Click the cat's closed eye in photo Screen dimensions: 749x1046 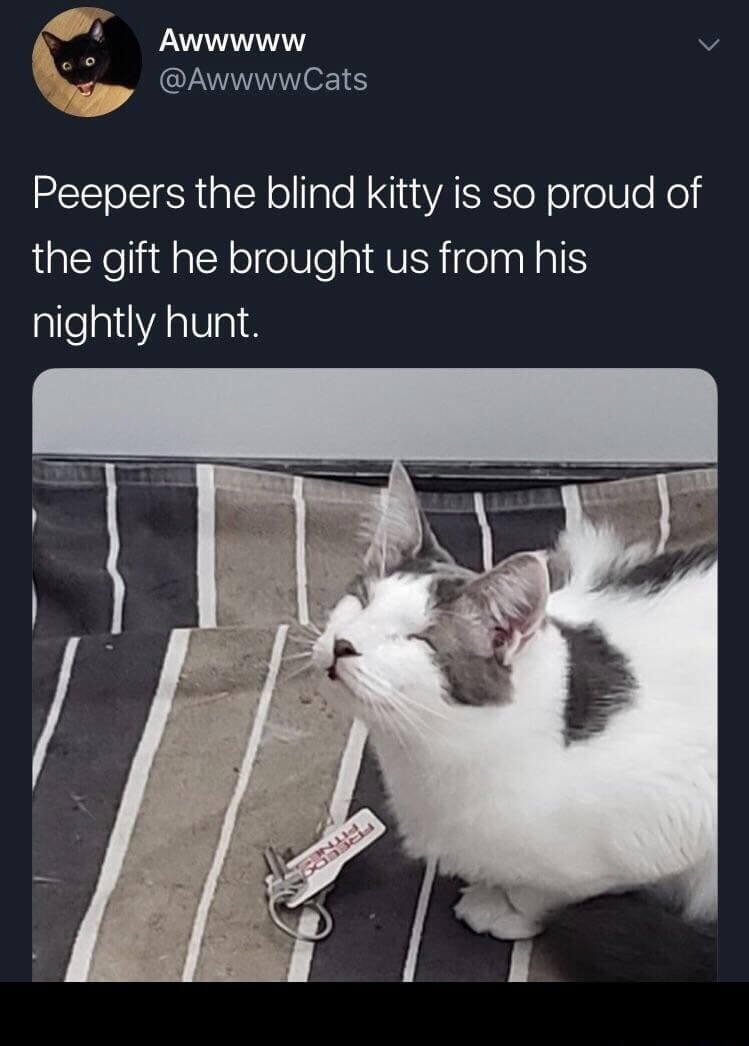pyautogui.click(x=423, y=640)
